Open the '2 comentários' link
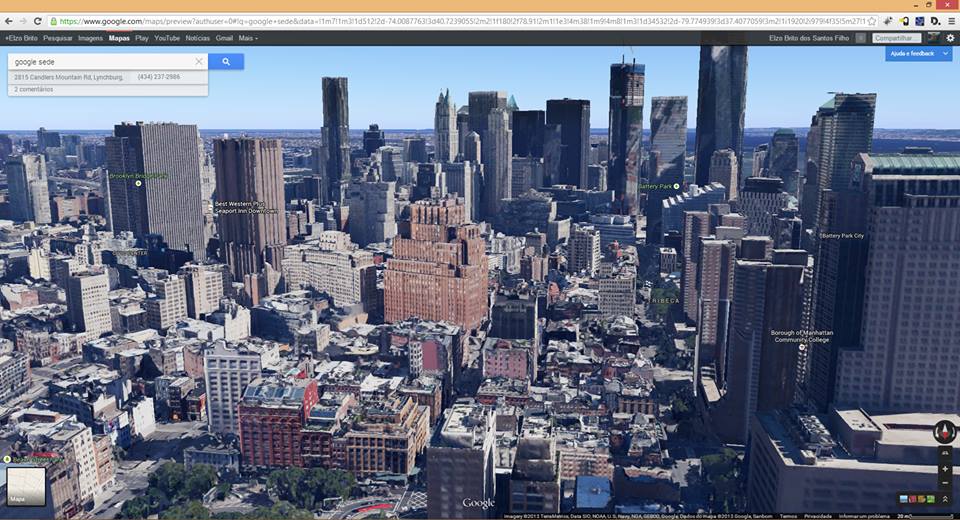This screenshot has width=960, height=520. point(34,90)
